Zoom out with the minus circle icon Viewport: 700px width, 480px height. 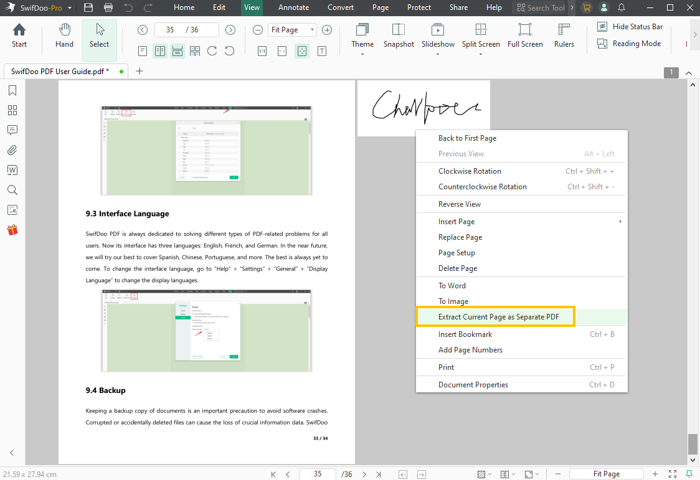pos(258,30)
